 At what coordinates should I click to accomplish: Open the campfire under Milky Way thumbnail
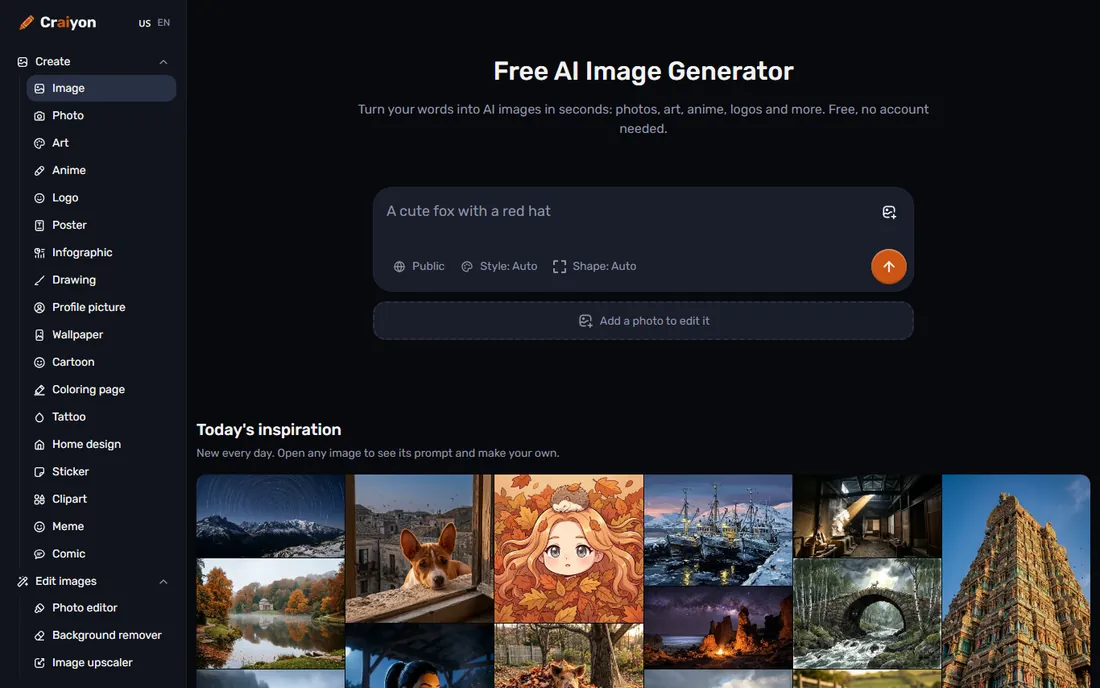[718, 628]
